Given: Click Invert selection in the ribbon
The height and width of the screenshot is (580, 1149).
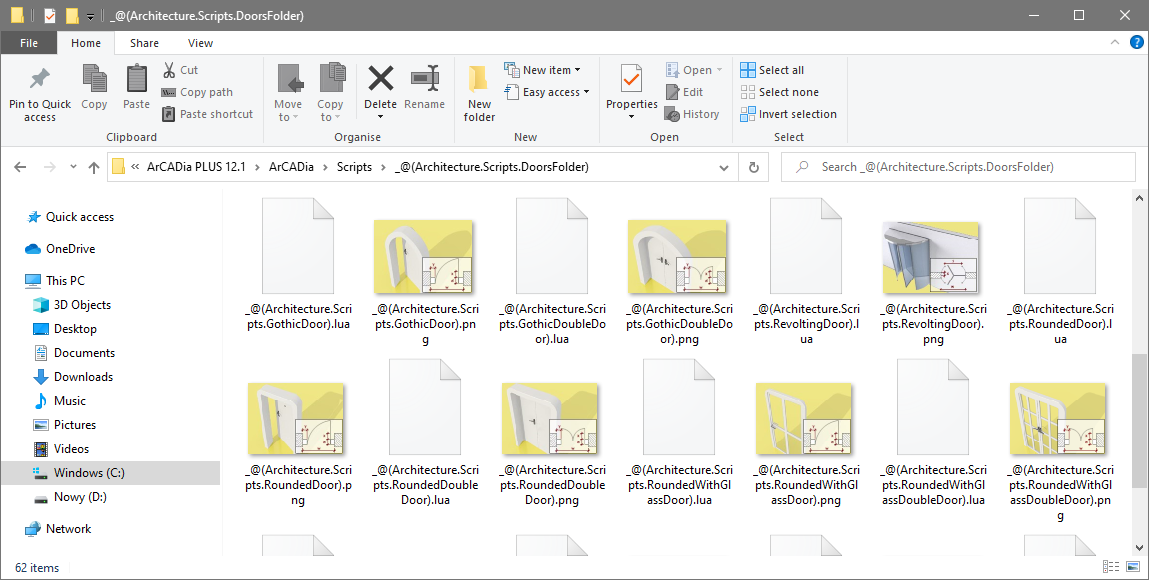Looking at the screenshot, I should pos(788,114).
